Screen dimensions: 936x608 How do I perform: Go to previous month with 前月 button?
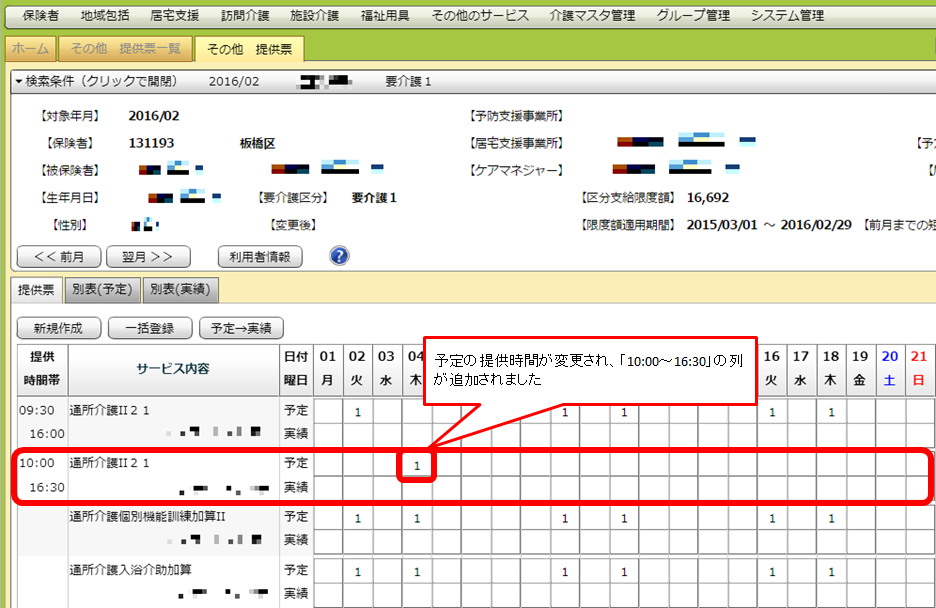58,256
